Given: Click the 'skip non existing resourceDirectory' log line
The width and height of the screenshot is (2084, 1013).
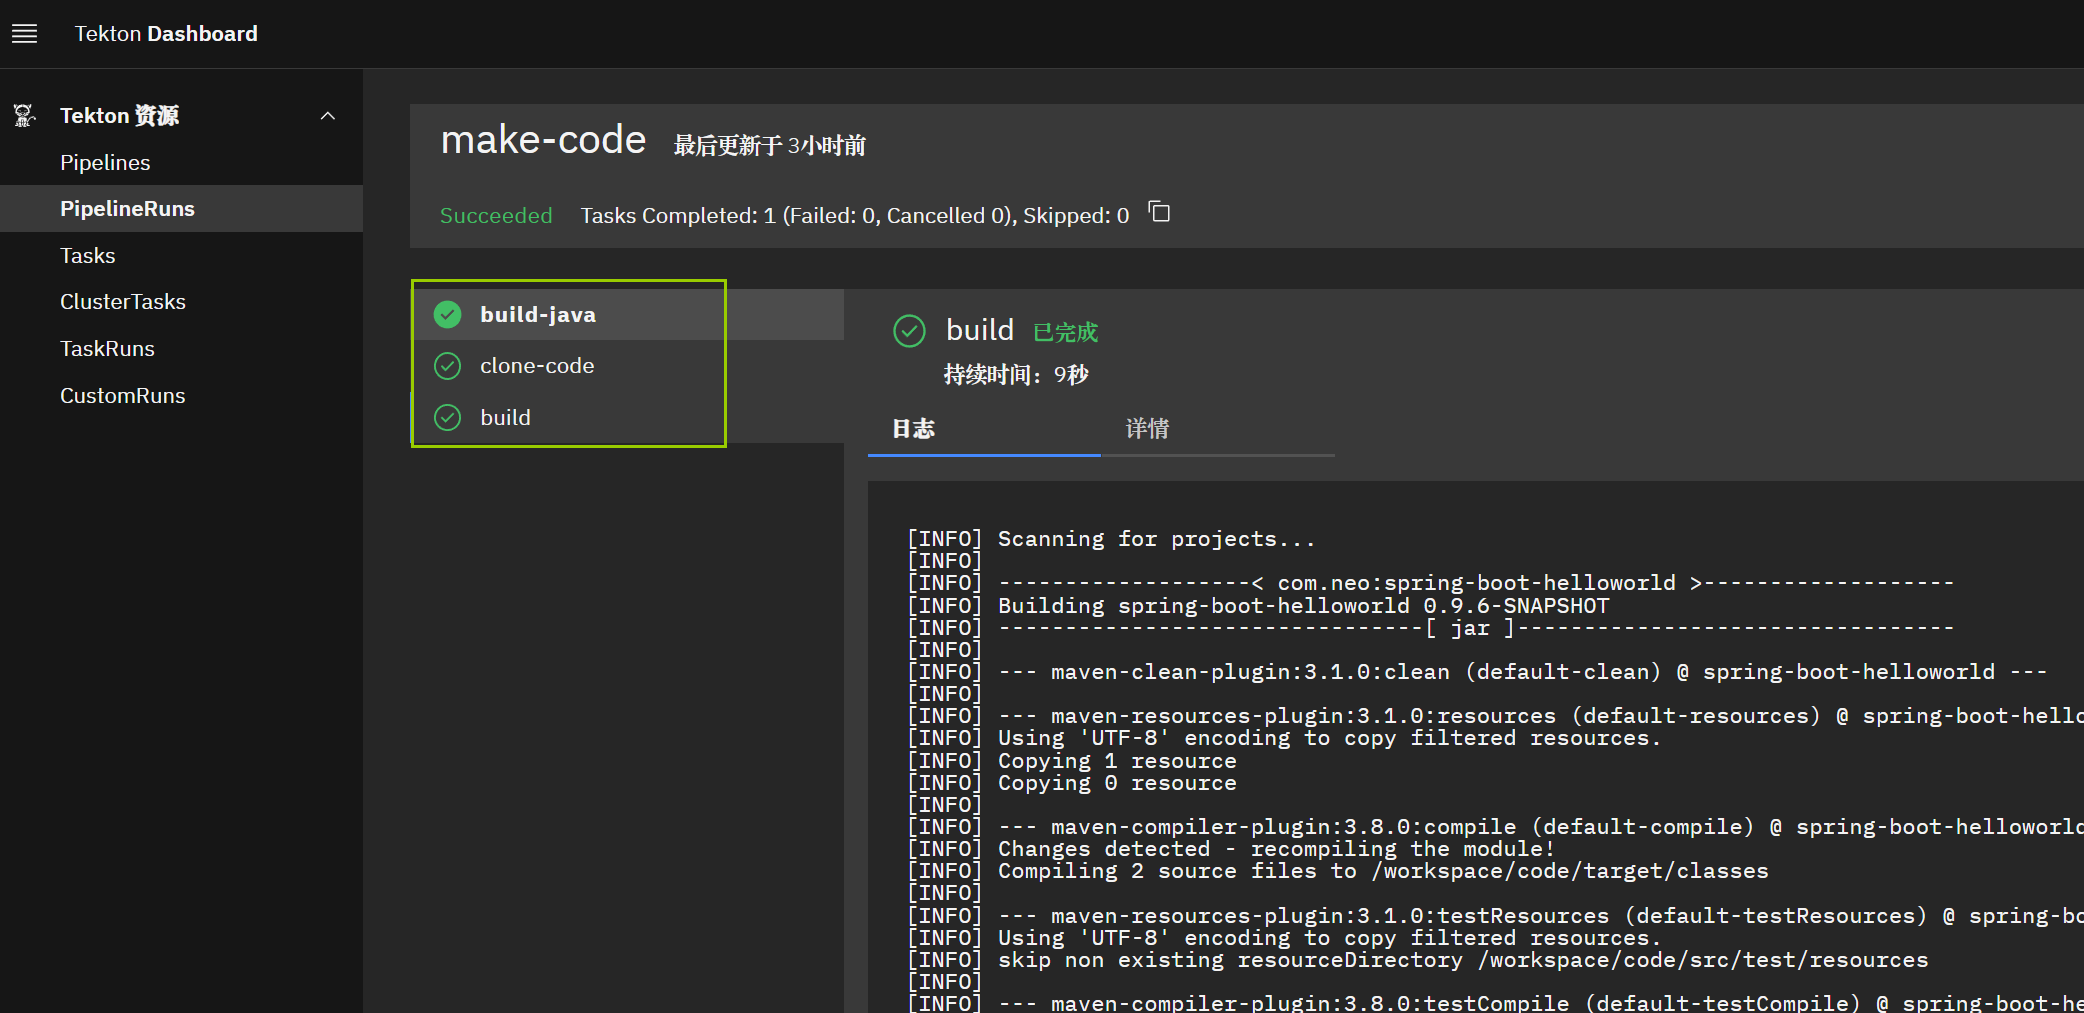Looking at the screenshot, I should 1418,960.
